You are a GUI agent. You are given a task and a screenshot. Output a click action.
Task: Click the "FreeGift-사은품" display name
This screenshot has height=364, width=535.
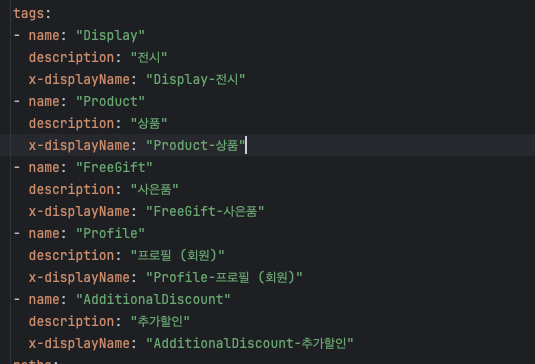[x=205, y=211]
